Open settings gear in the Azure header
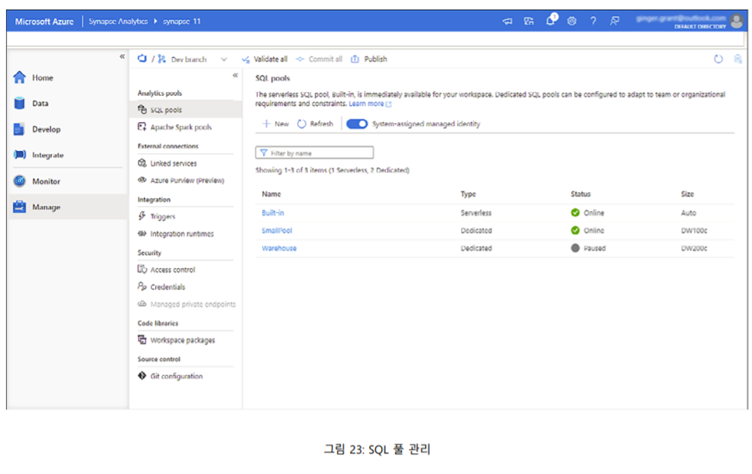The height and width of the screenshot is (474, 752). click(572, 21)
